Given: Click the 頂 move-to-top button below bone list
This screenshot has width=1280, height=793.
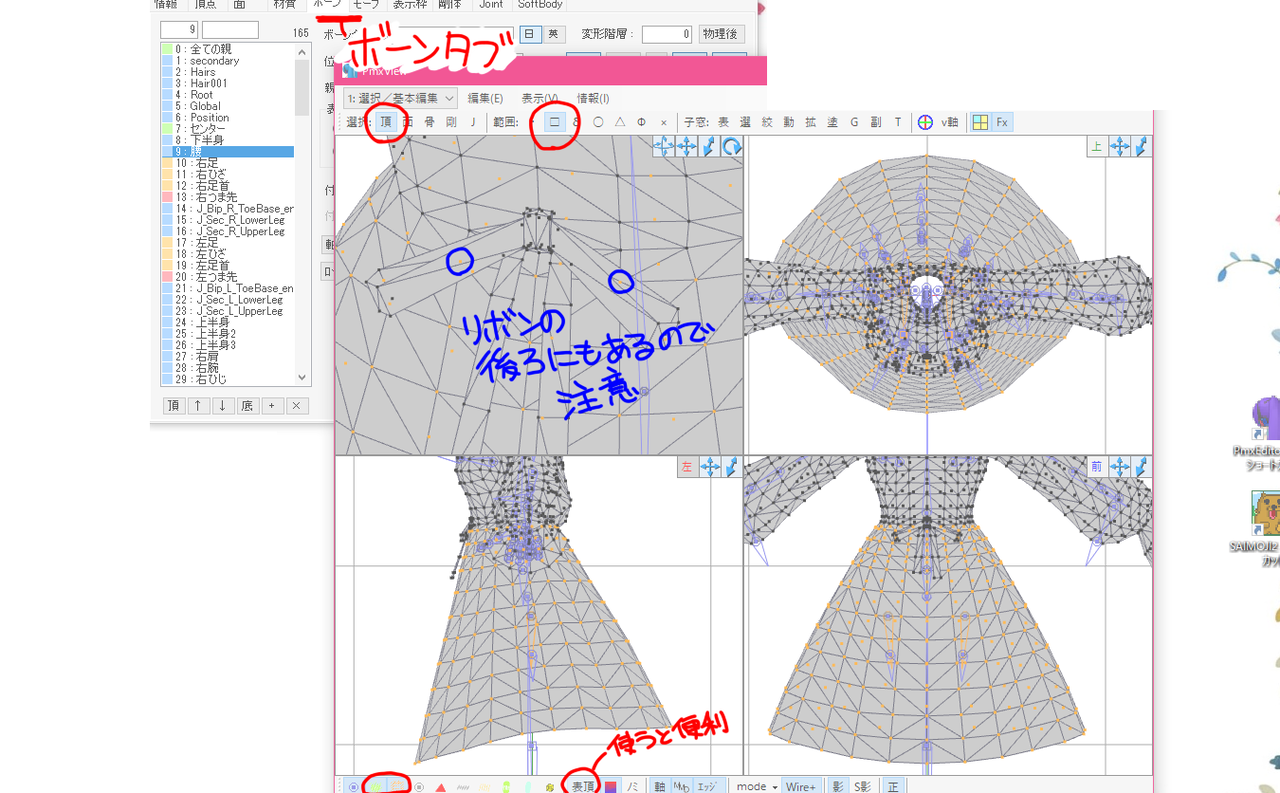Looking at the screenshot, I should [174, 406].
